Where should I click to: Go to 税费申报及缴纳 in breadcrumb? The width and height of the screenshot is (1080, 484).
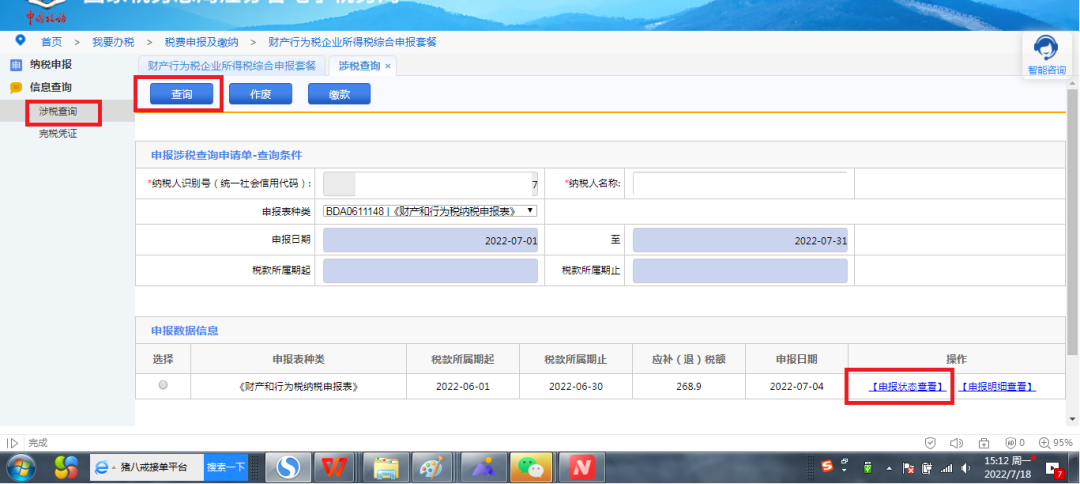point(201,42)
